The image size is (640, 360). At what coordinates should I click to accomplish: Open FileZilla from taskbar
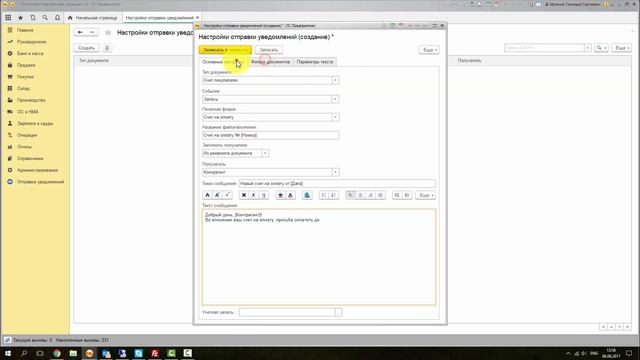pyautogui.click(x=155, y=353)
